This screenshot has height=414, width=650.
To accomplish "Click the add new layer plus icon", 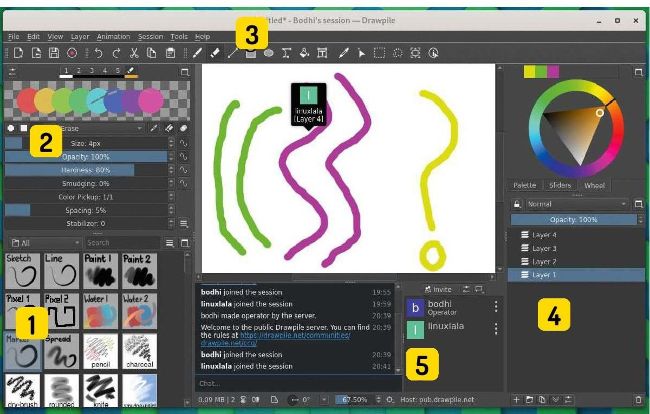I will (x=516, y=399).
